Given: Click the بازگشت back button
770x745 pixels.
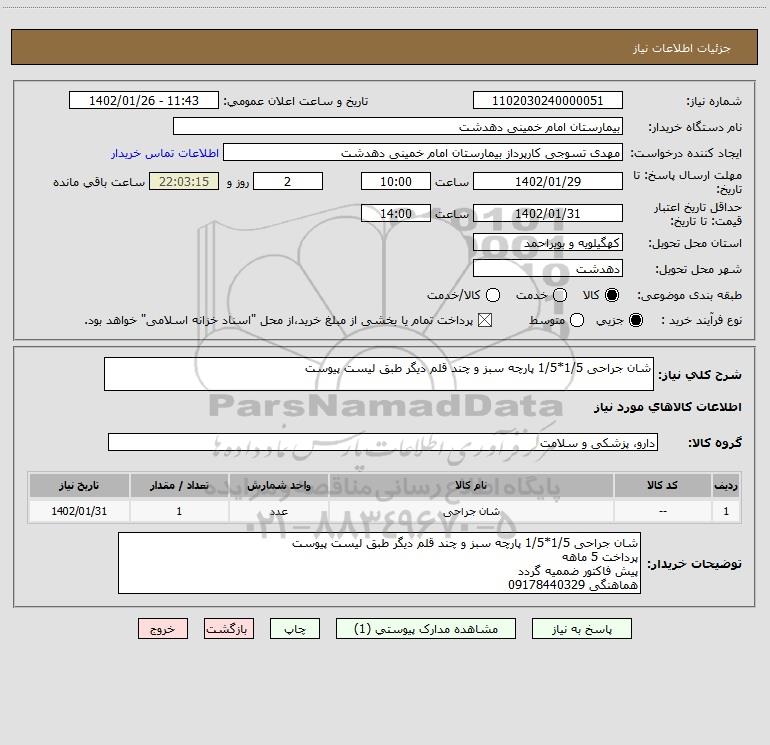Looking at the screenshot, I should (x=229, y=629).
